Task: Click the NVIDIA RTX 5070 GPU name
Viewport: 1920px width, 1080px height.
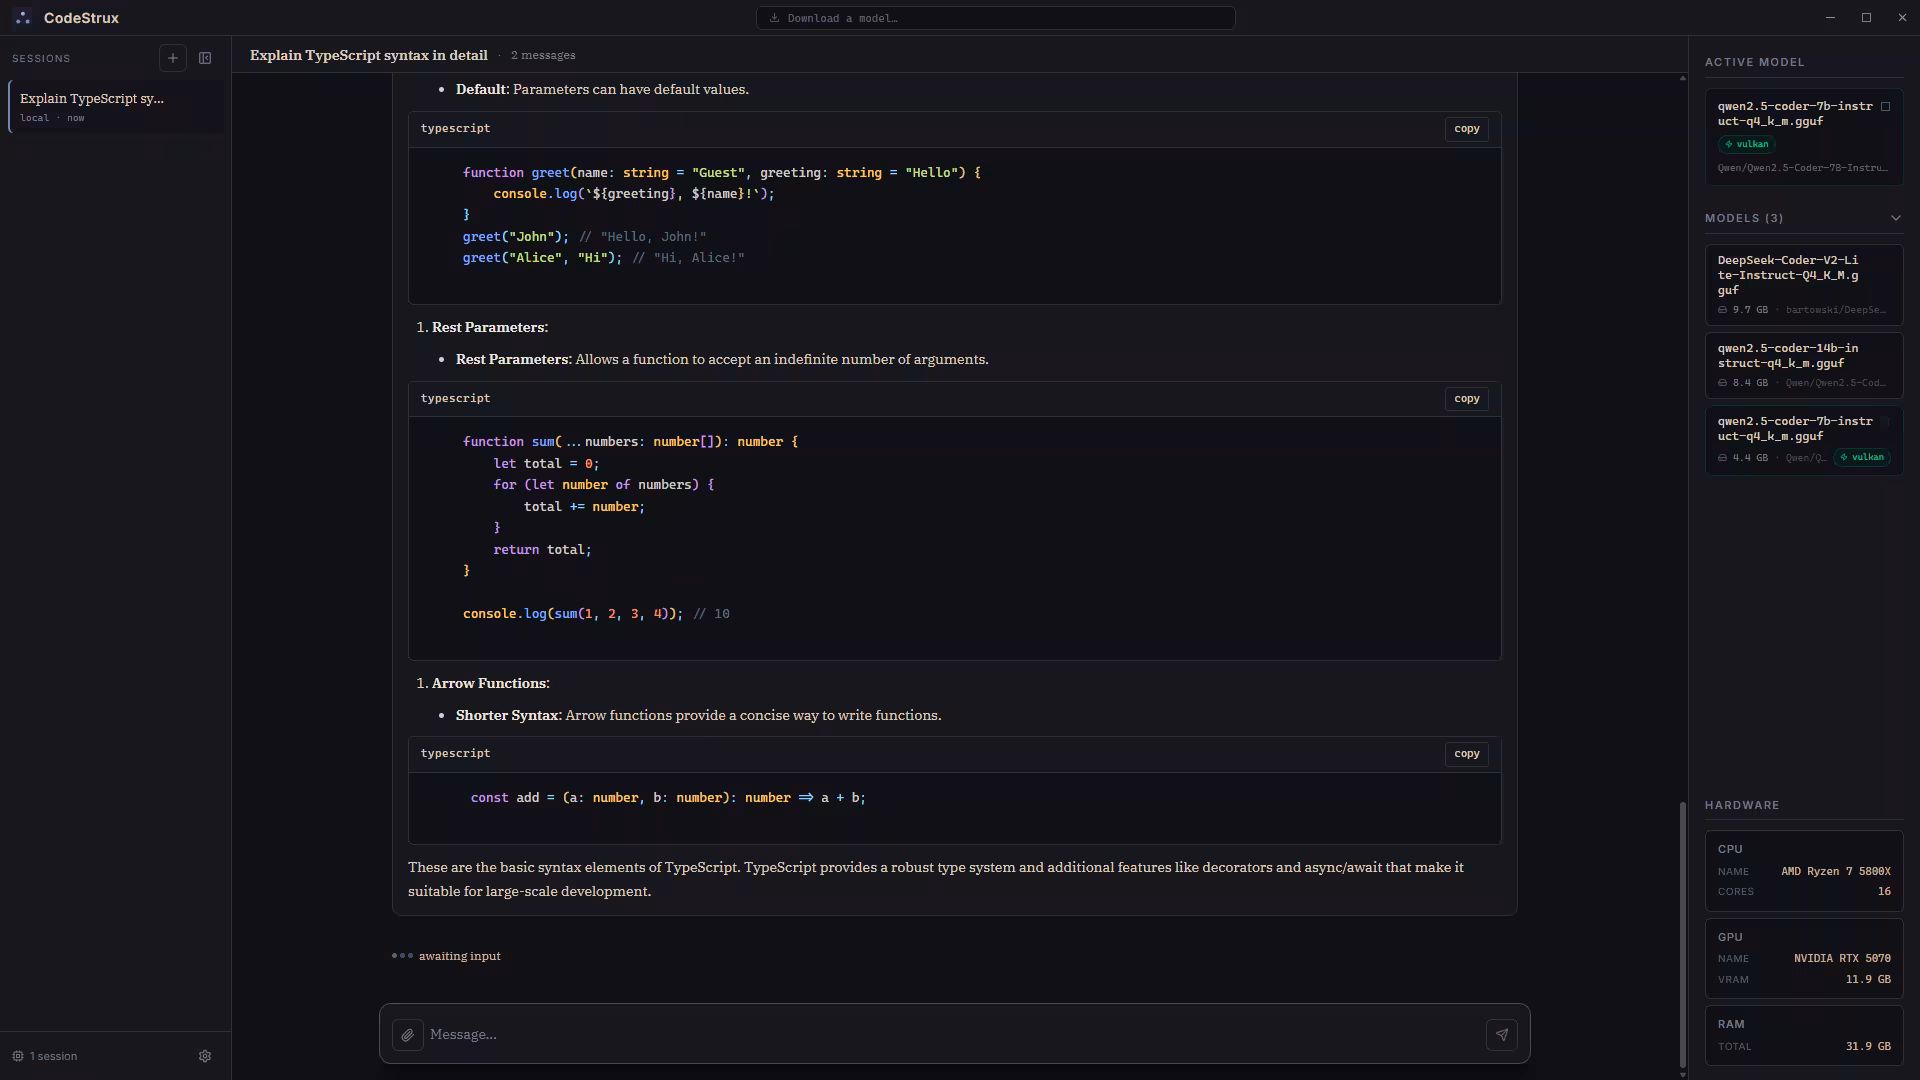Action: coord(1842,958)
